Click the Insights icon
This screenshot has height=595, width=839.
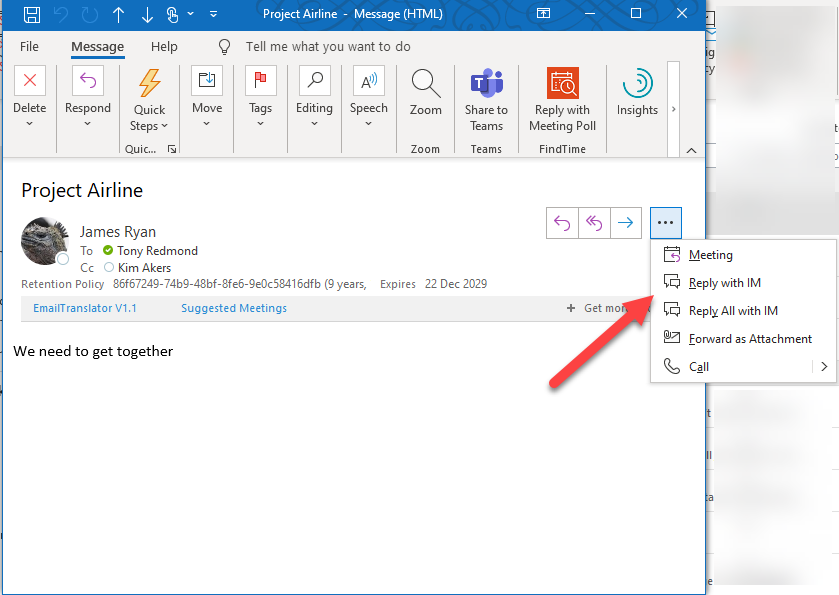(x=637, y=82)
